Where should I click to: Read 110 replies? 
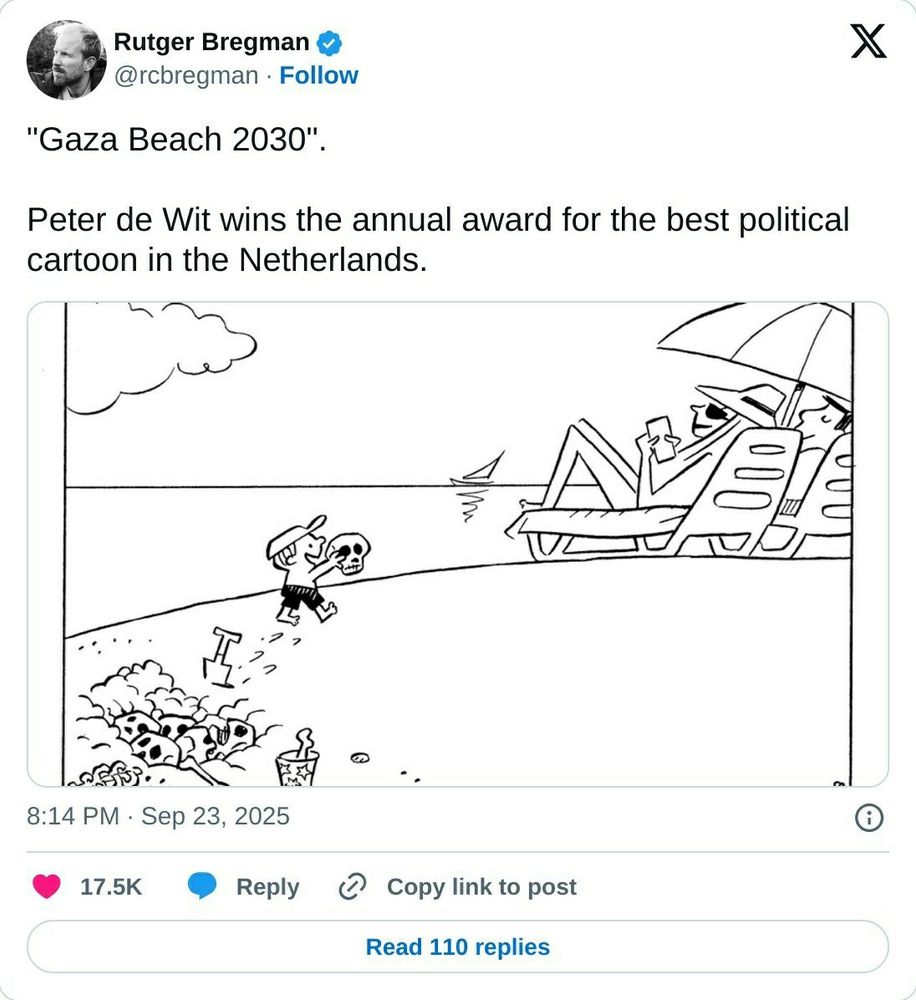pos(458,946)
